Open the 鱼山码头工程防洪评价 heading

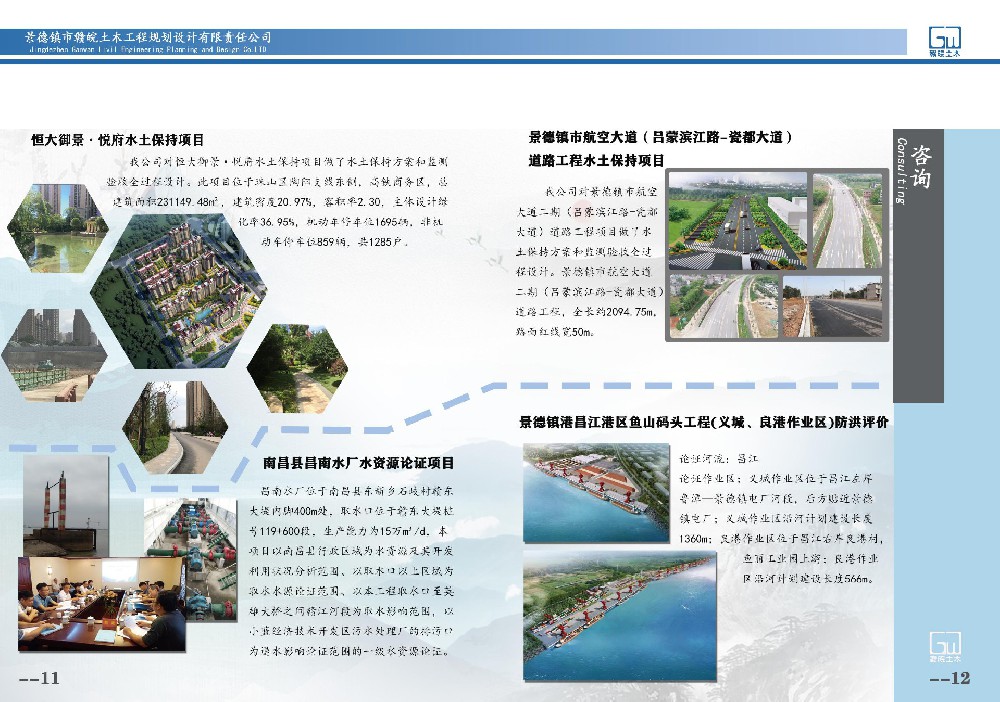pyautogui.click(x=703, y=422)
